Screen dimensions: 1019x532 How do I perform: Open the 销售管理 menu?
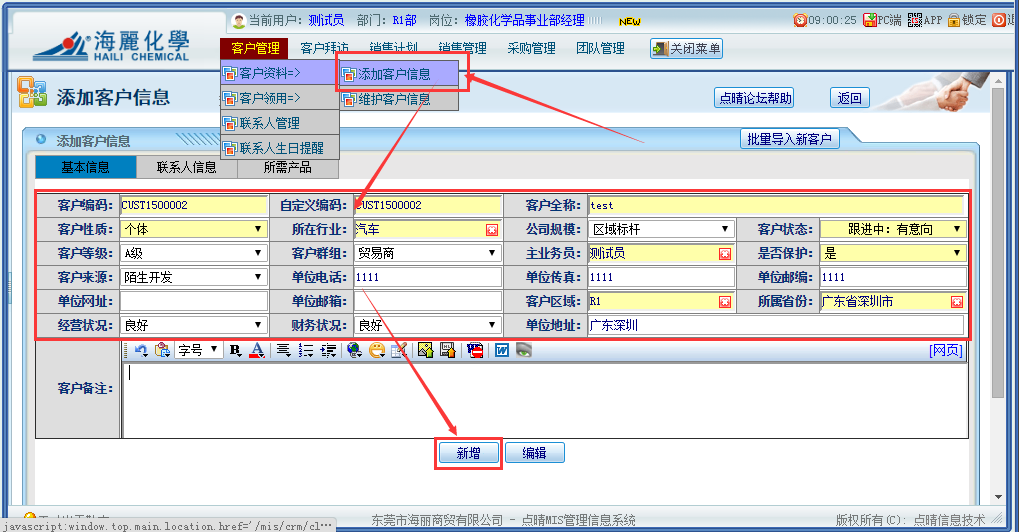coord(462,48)
